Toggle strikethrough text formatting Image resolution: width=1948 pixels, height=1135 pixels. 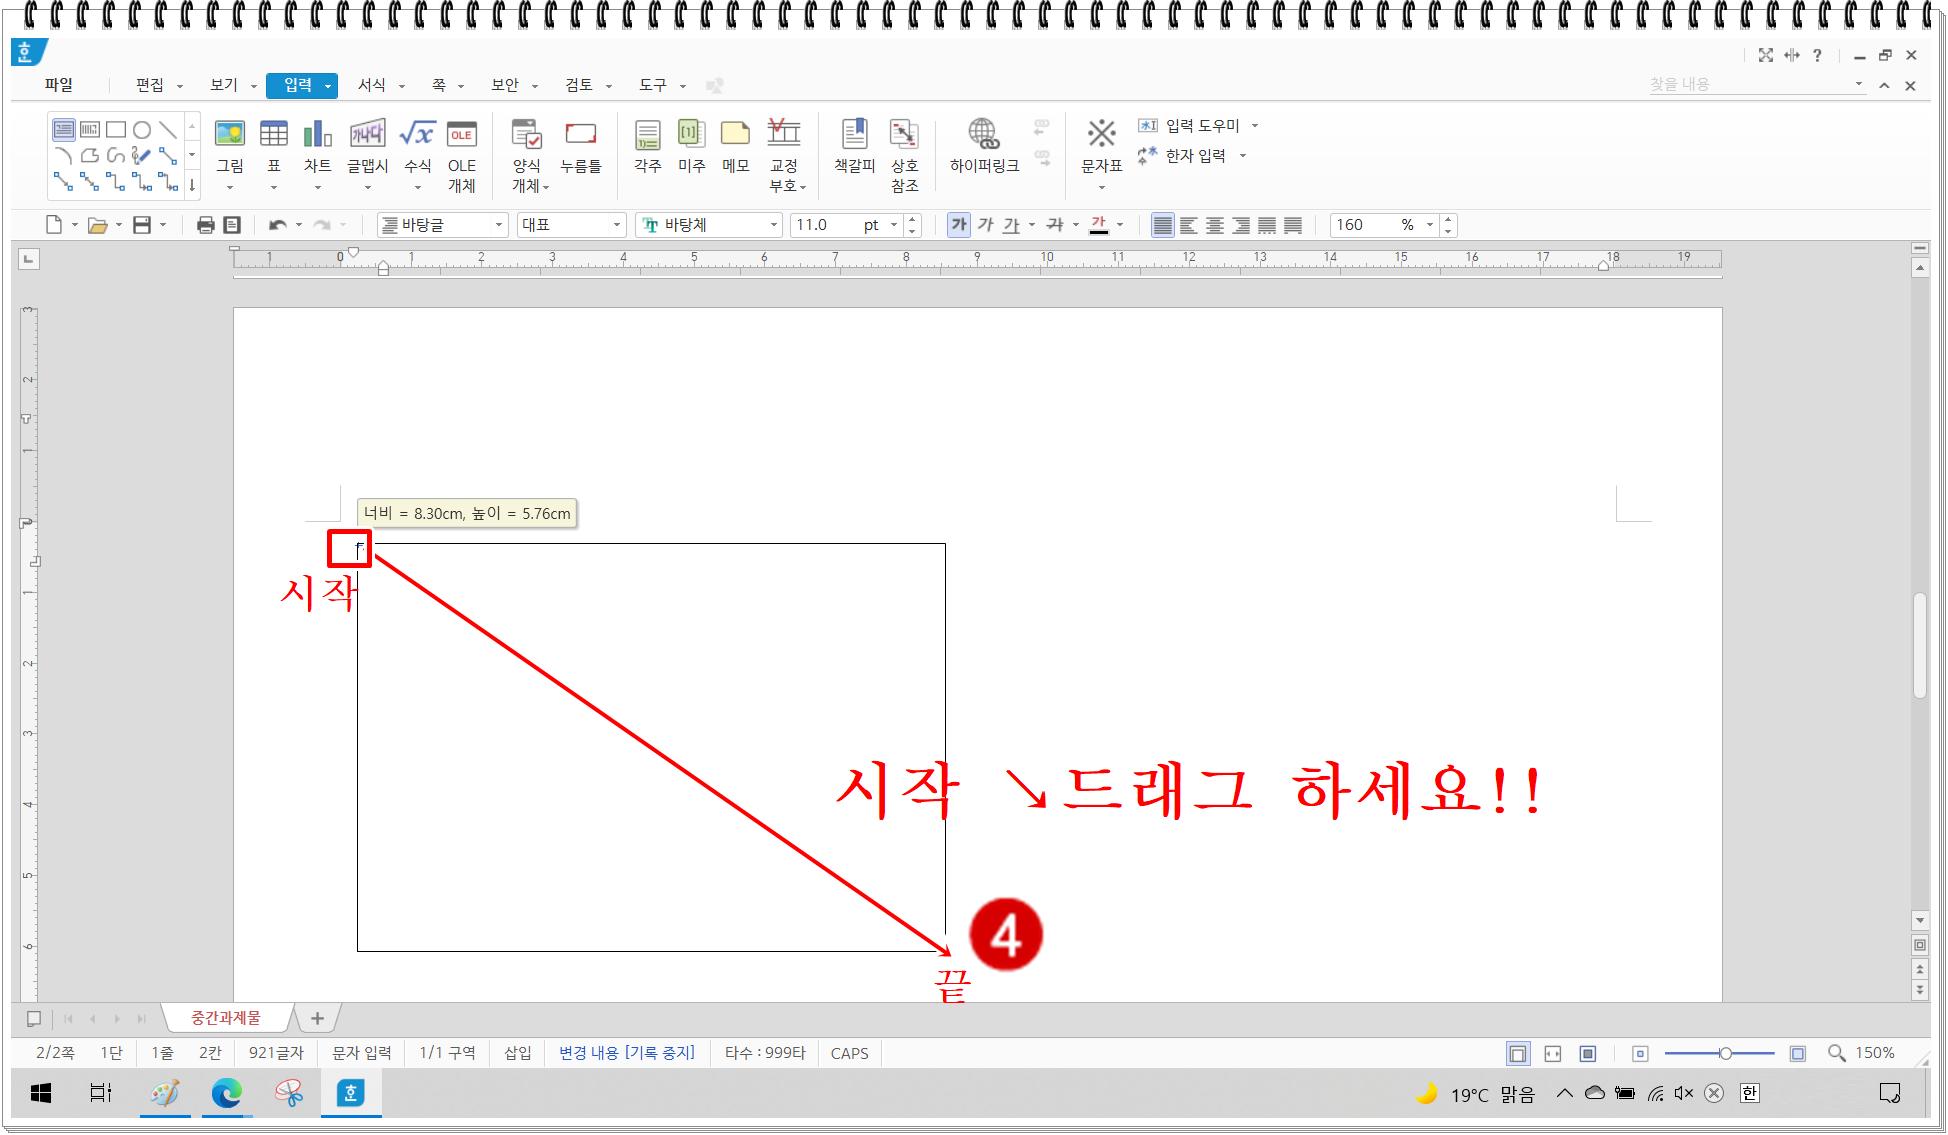tap(1055, 225)
